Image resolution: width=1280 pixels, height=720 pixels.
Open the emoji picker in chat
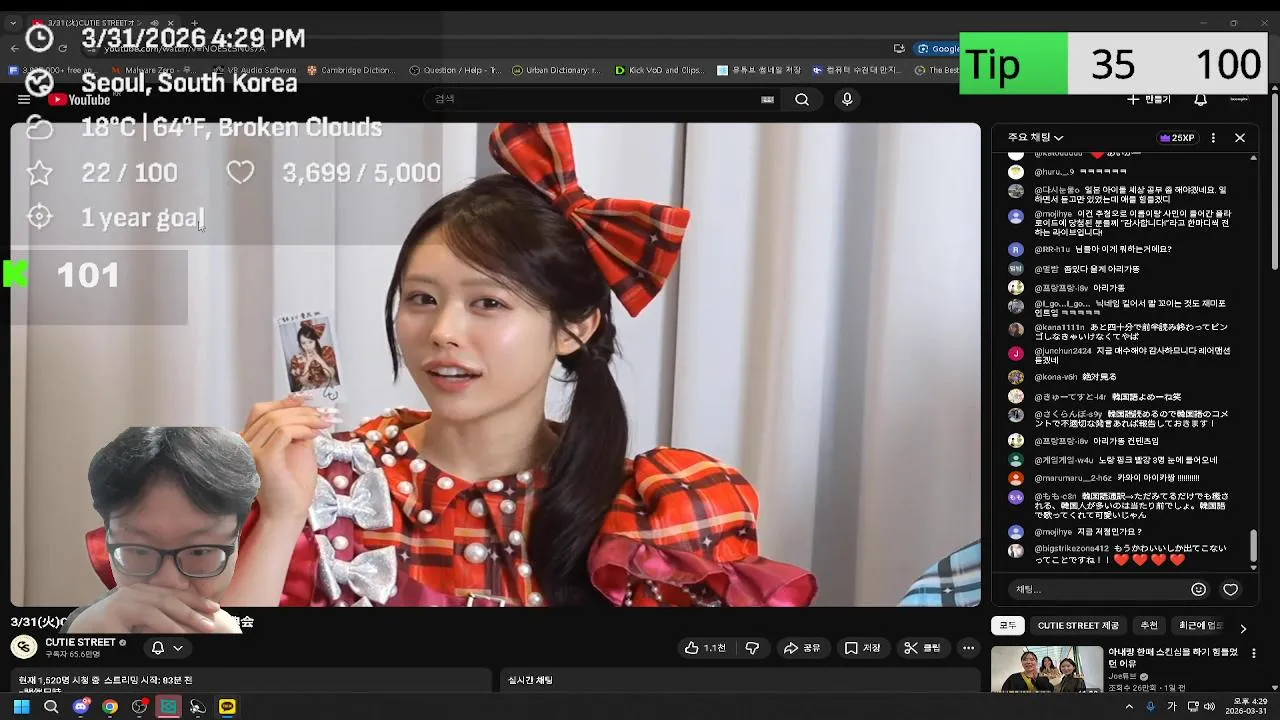click(x=1198, y=589)
